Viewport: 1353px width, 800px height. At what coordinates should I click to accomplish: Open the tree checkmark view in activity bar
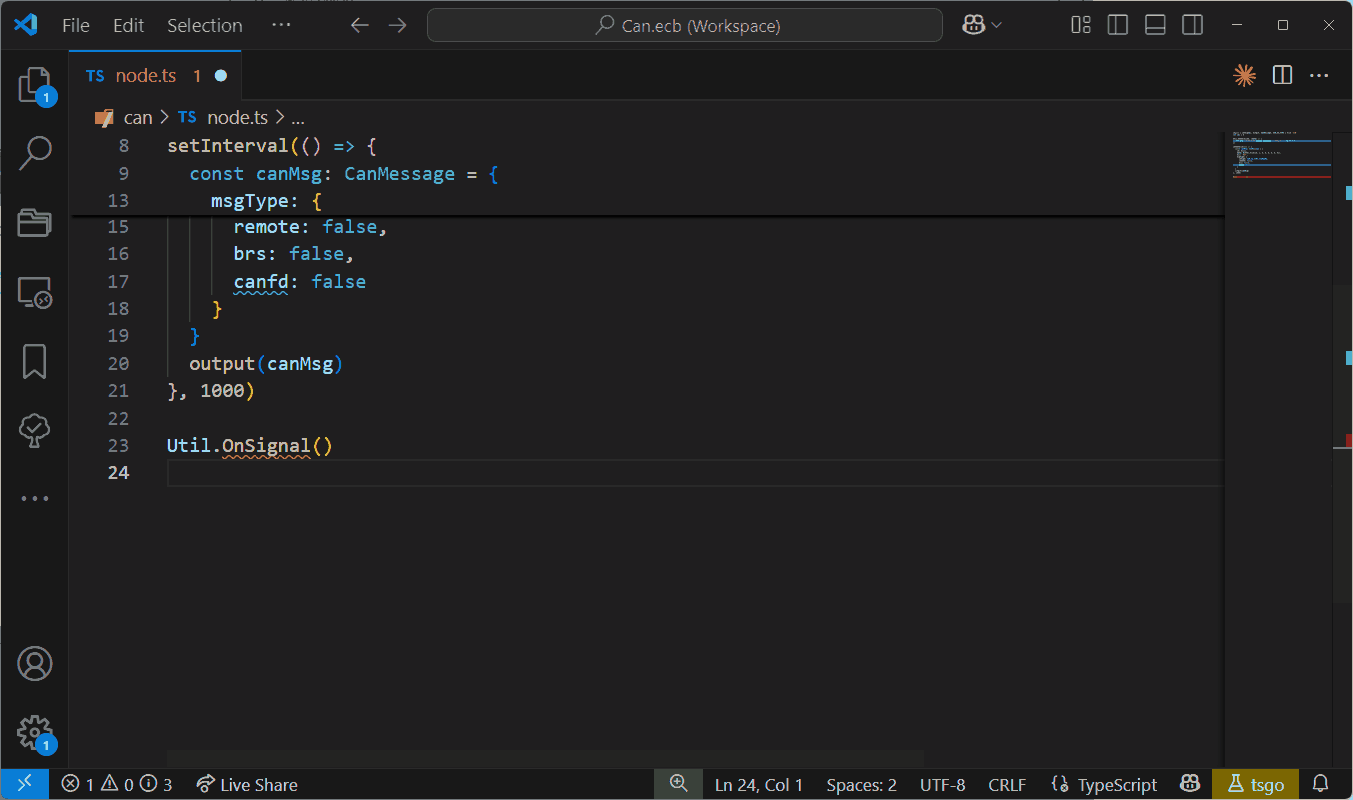click(x=34, y=430)
